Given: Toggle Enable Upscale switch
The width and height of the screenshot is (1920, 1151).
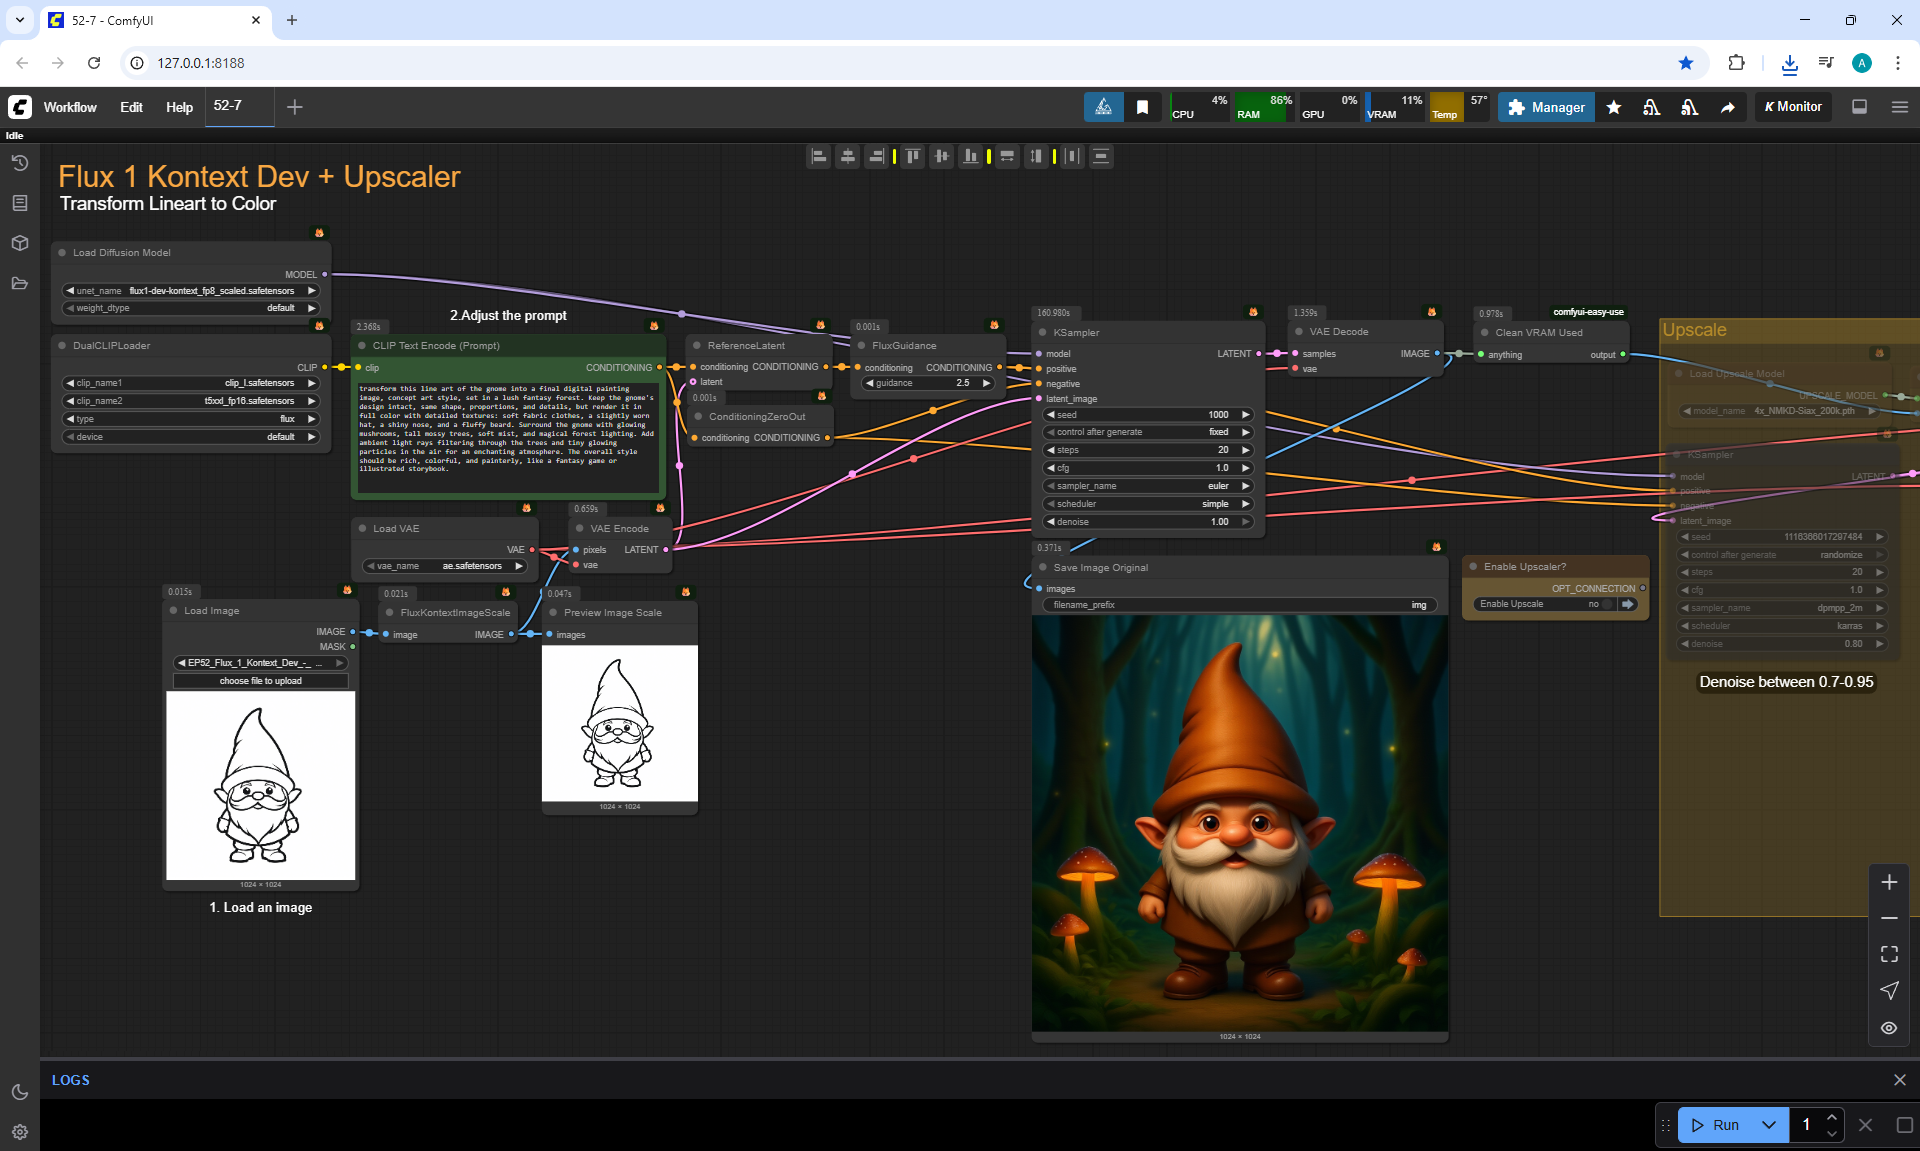Looking at the screenshot, I should point(1607,604).
